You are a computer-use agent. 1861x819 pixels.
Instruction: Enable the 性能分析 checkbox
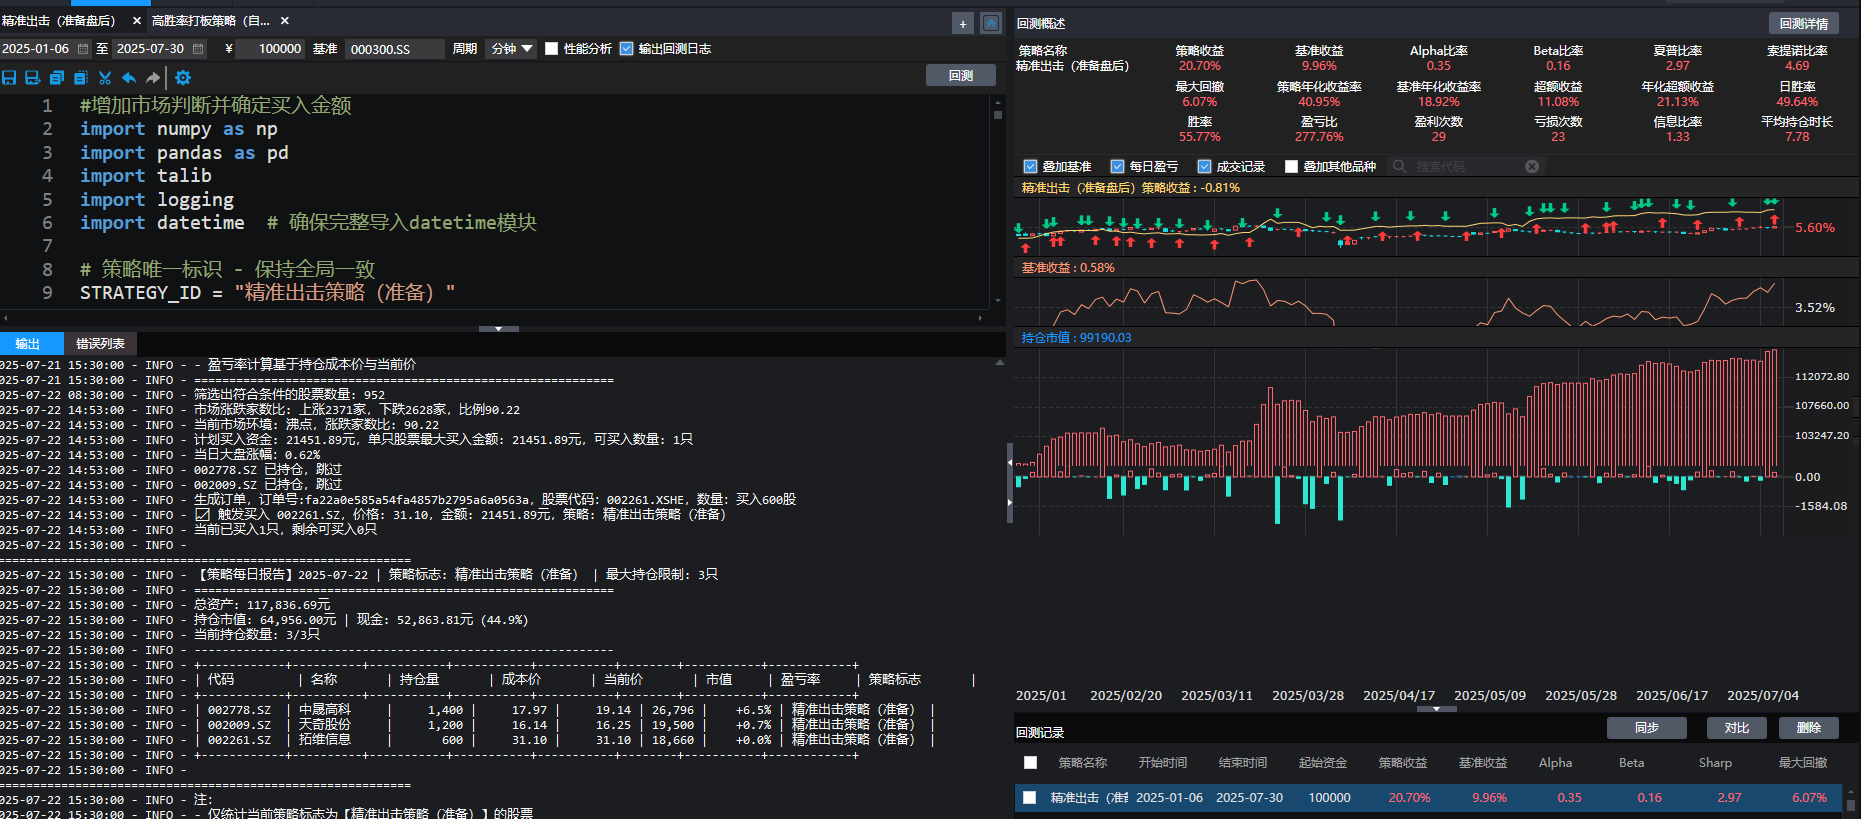click(551, 48)
